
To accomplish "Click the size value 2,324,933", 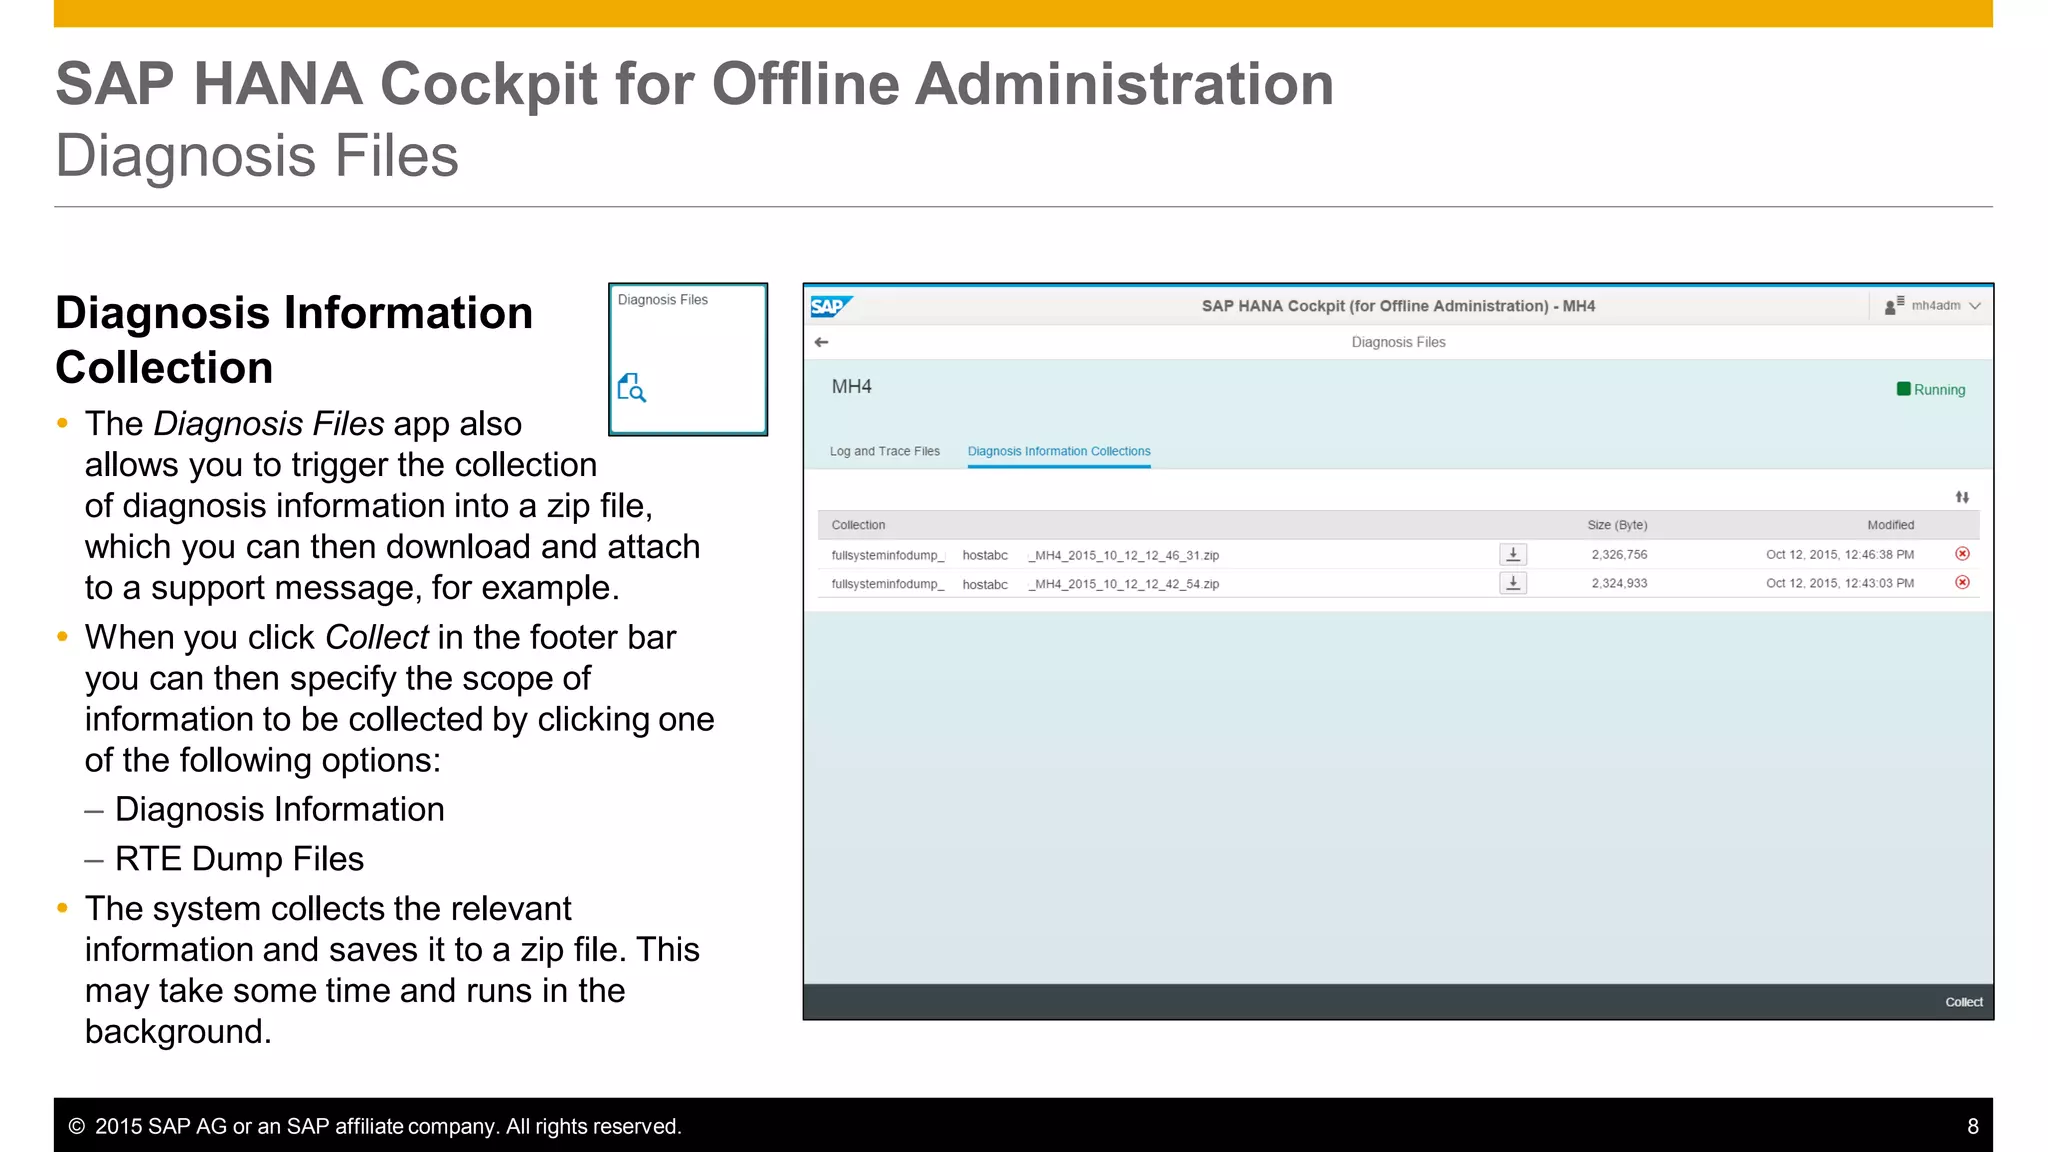I will 1619,583.
